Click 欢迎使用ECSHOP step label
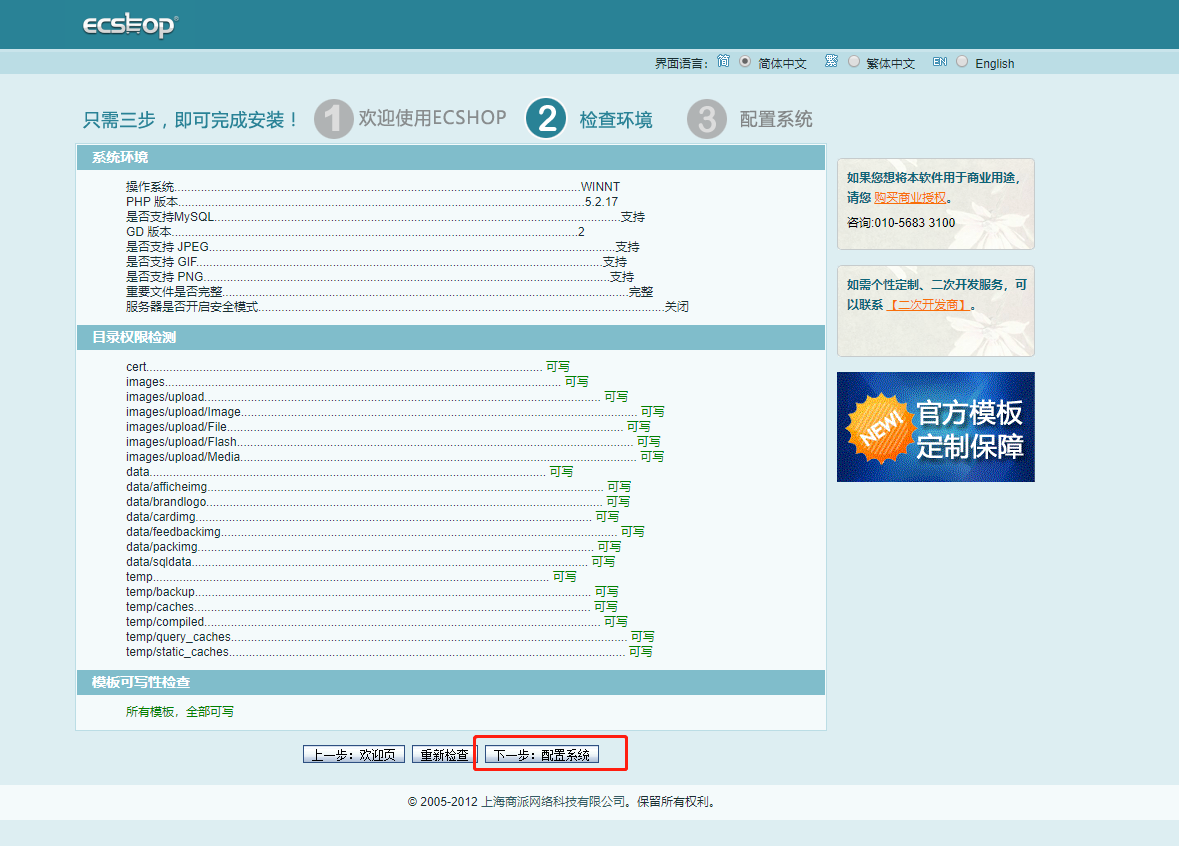Viewport: 1179px width, 846px height. point(432,118)
